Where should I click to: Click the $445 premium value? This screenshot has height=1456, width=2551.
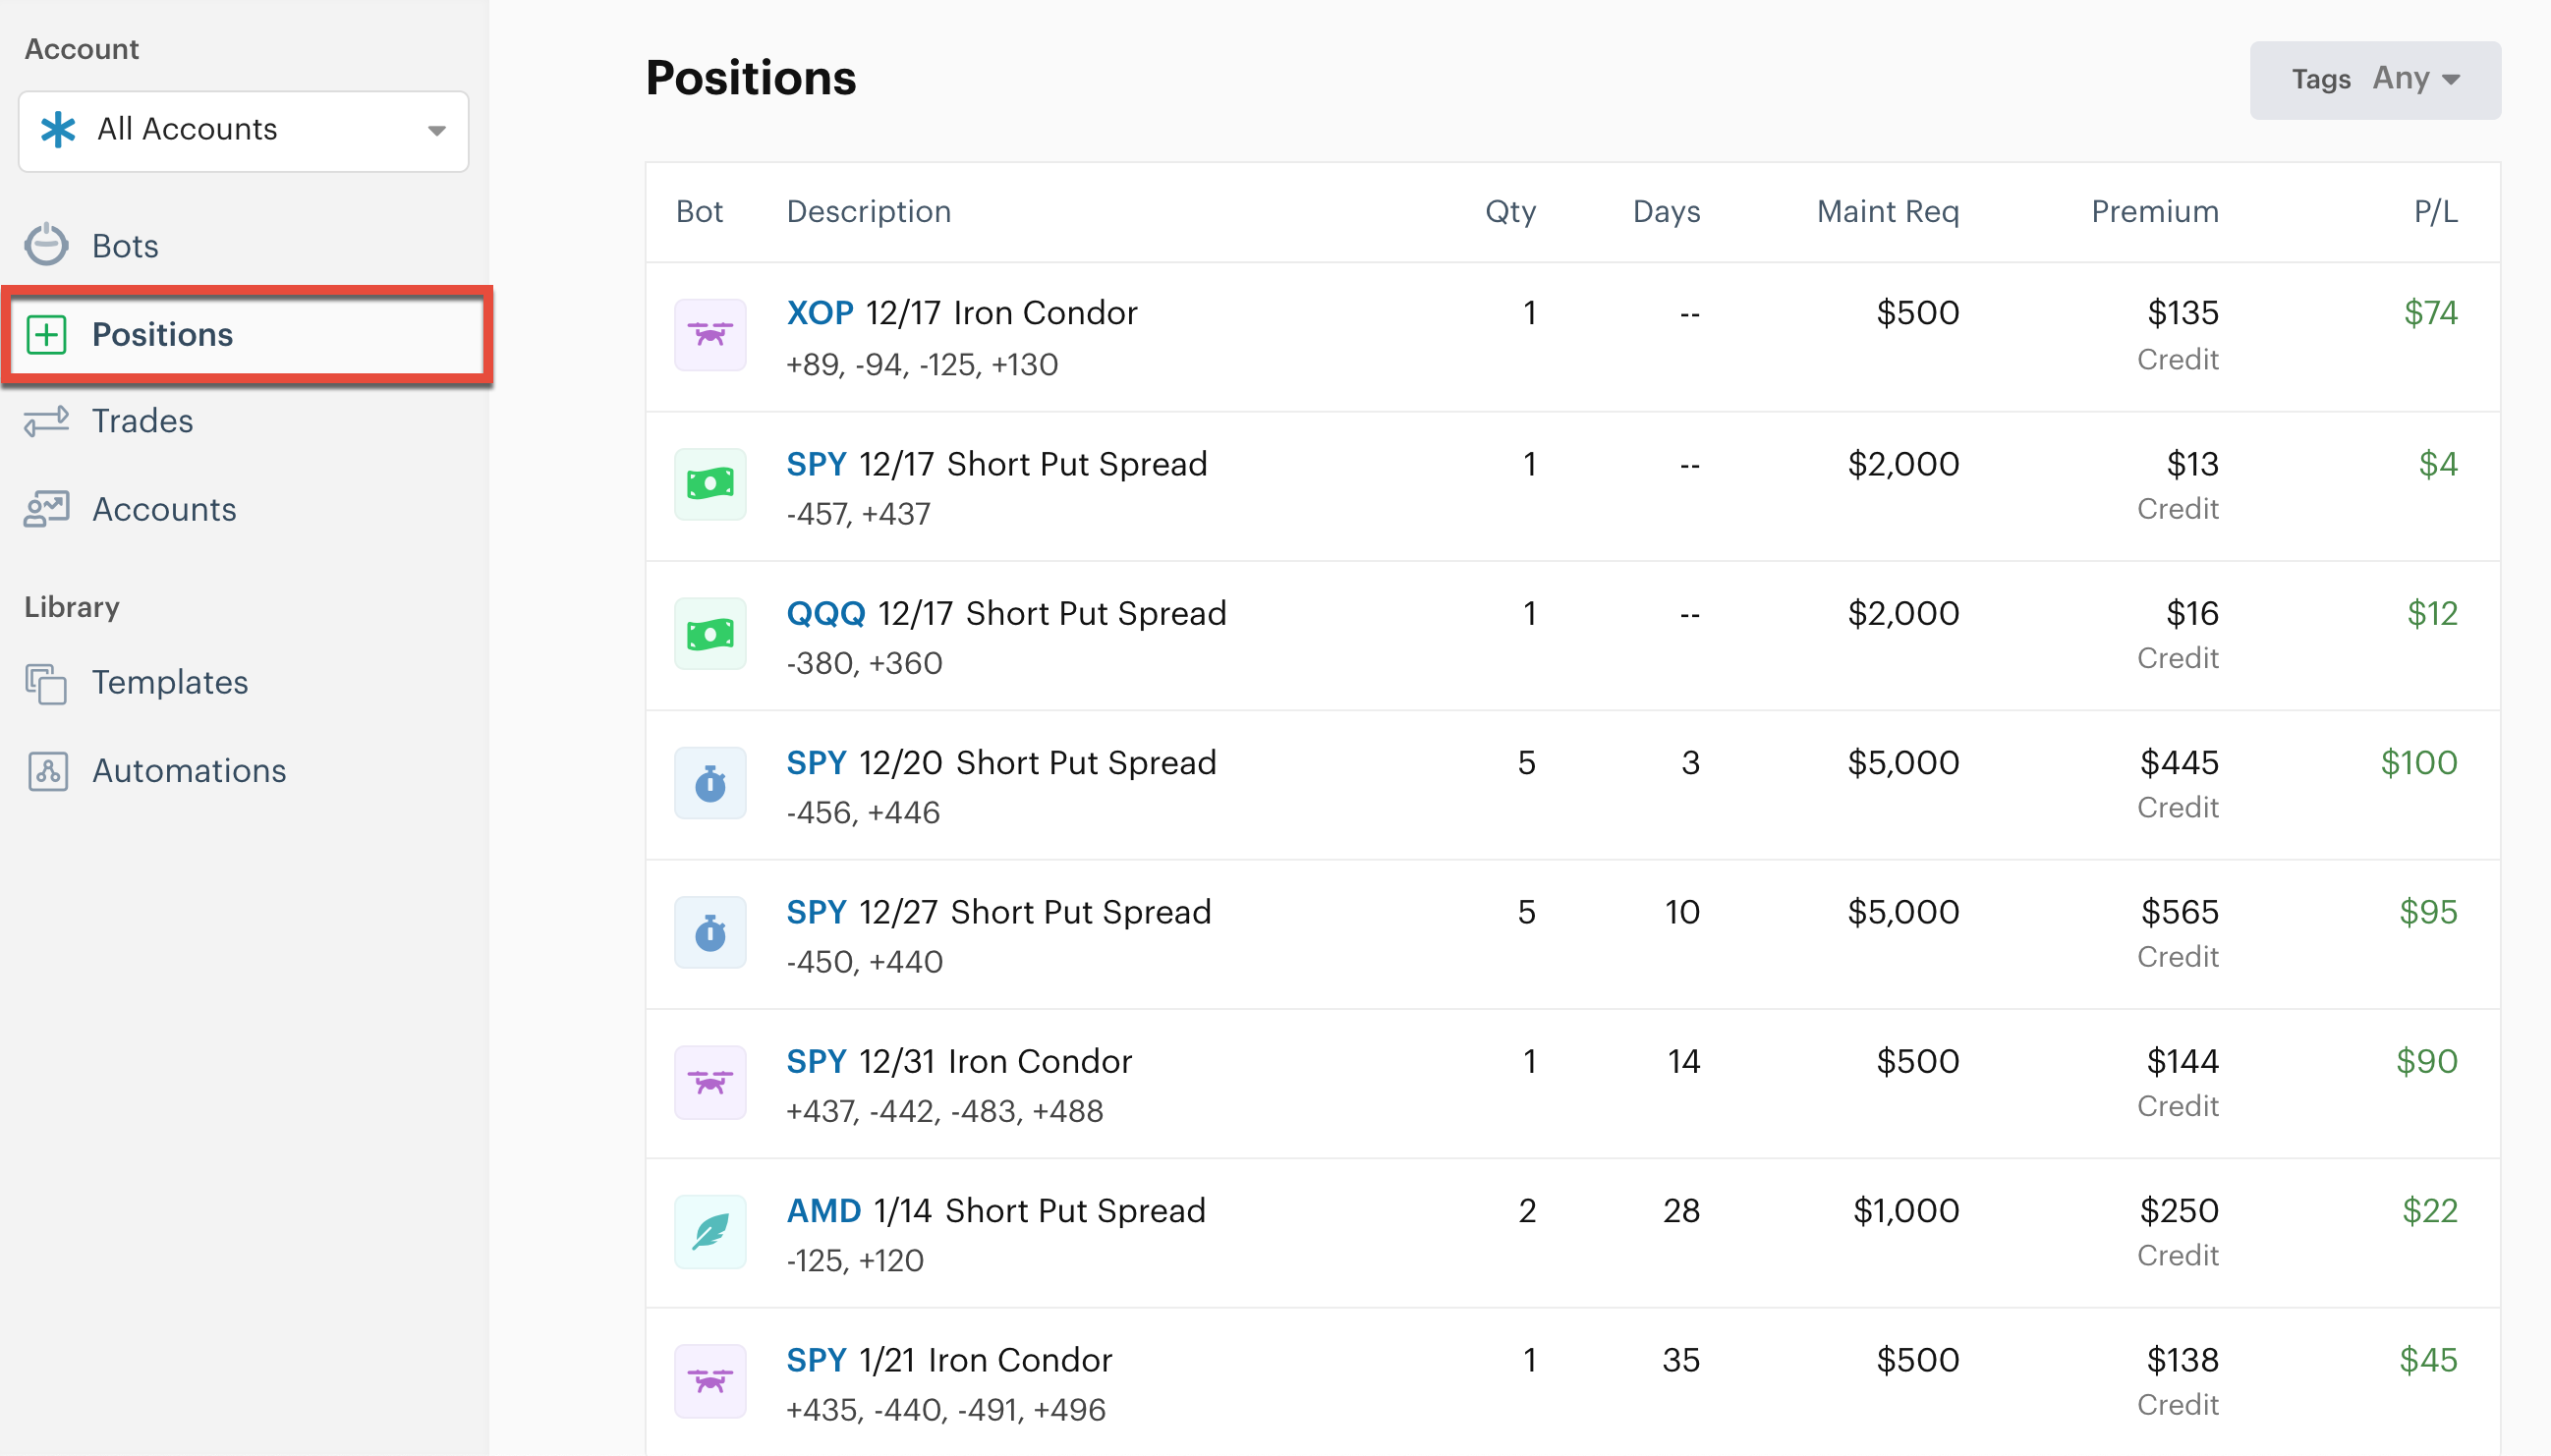click(x=2179, y=763)
